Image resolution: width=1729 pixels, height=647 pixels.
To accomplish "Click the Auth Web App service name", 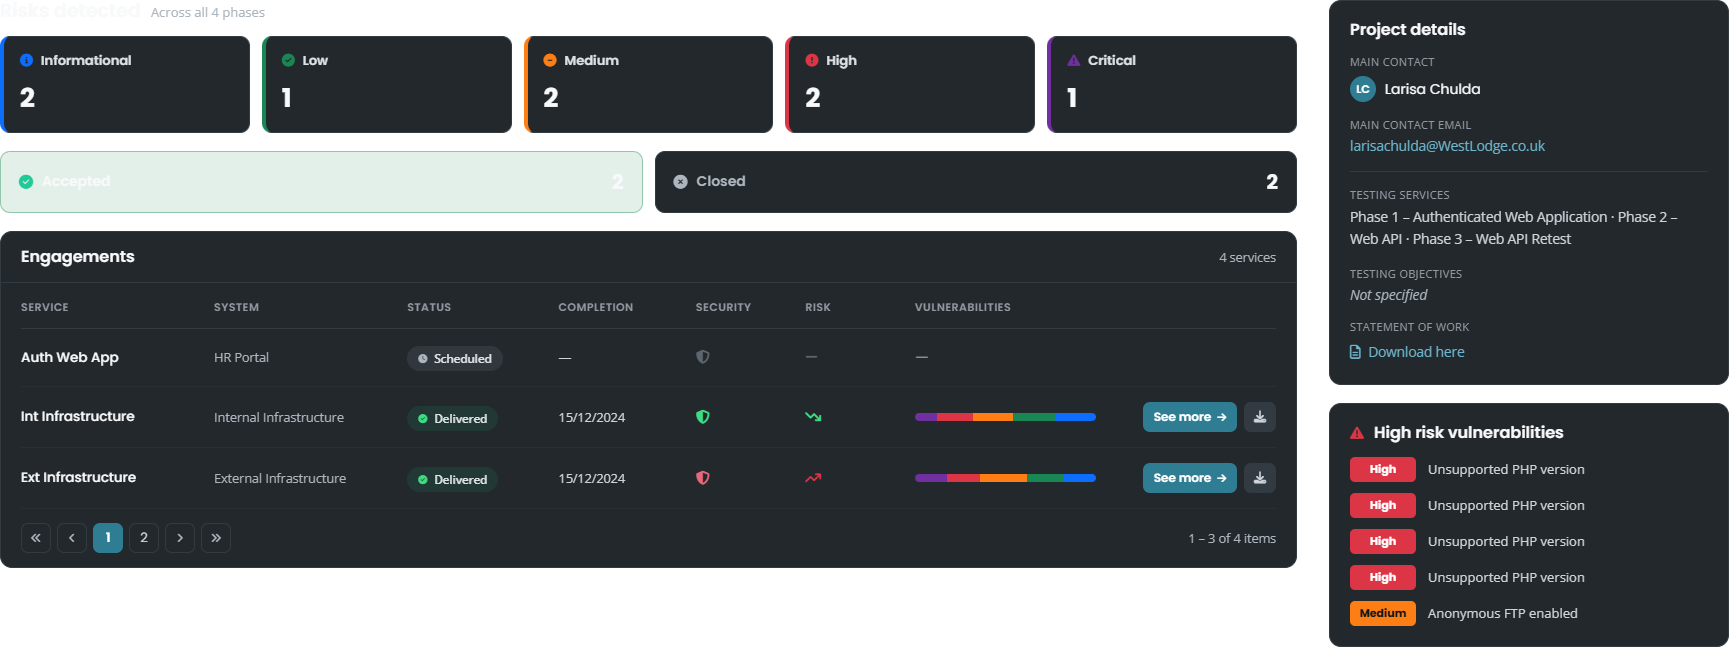I will pyautogui.click(x=70, y=357).
